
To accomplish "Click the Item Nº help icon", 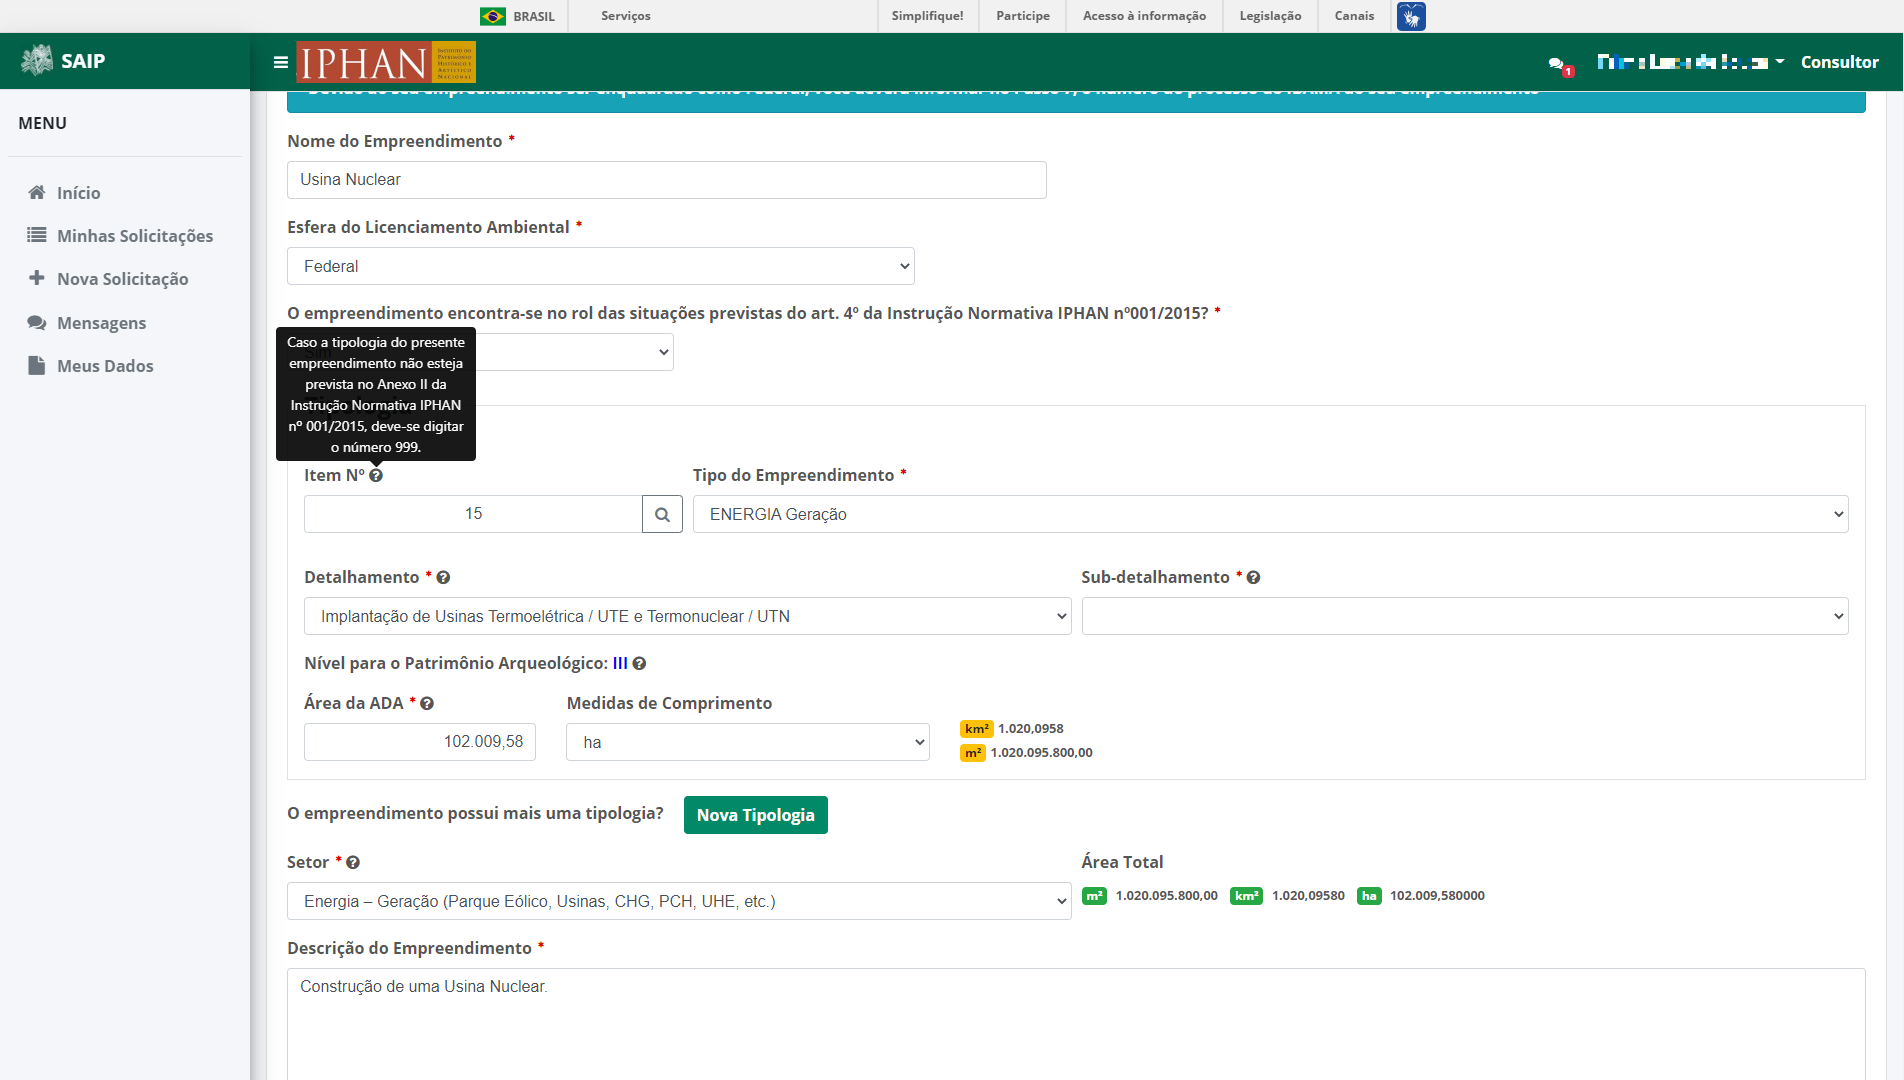I will [376, 475].
